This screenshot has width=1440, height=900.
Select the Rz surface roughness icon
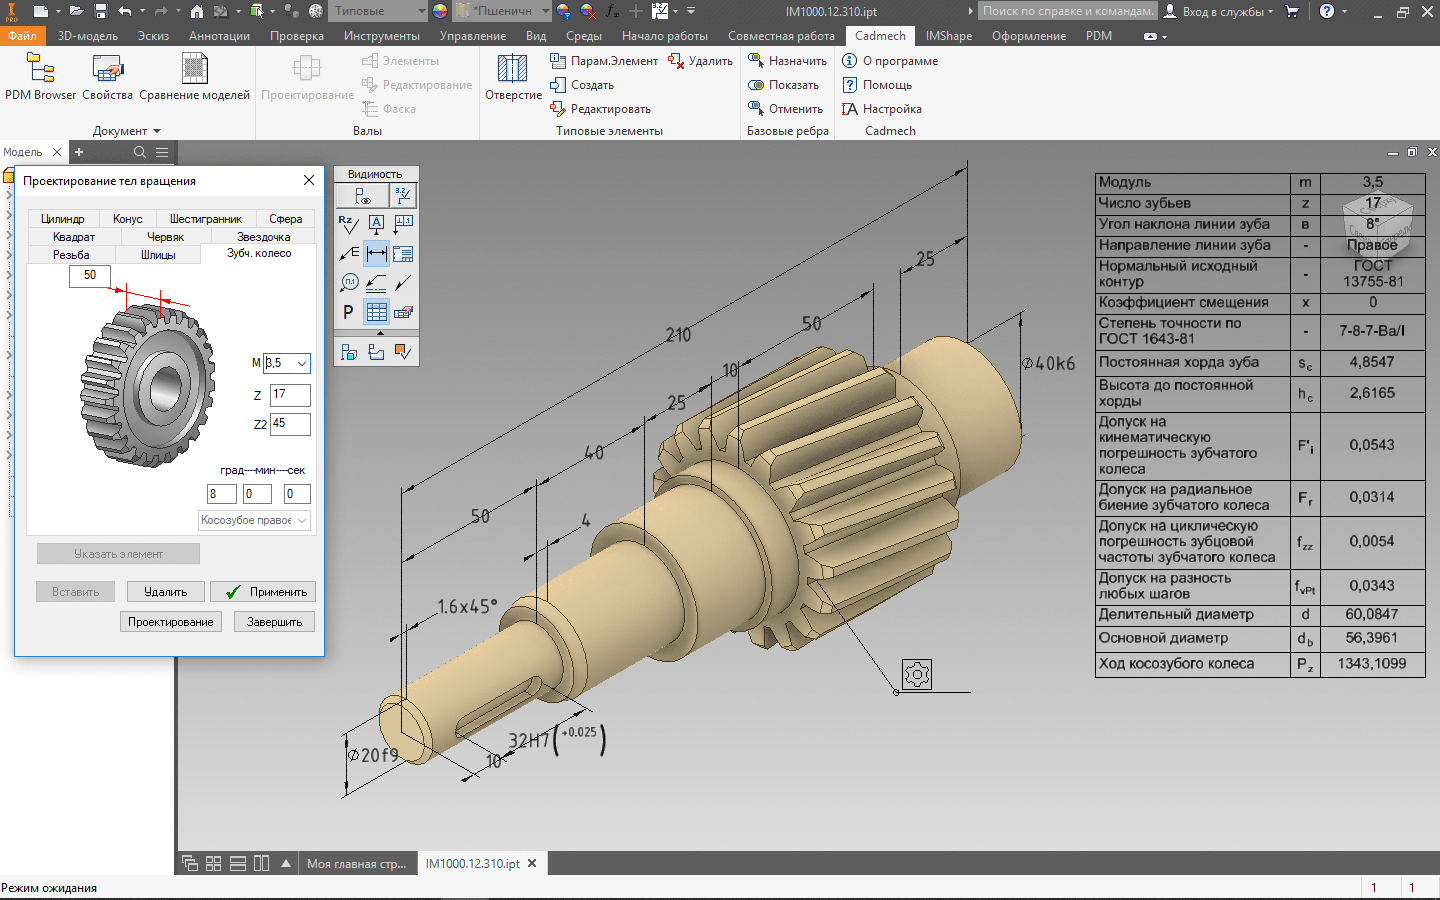tap(348, 224)
